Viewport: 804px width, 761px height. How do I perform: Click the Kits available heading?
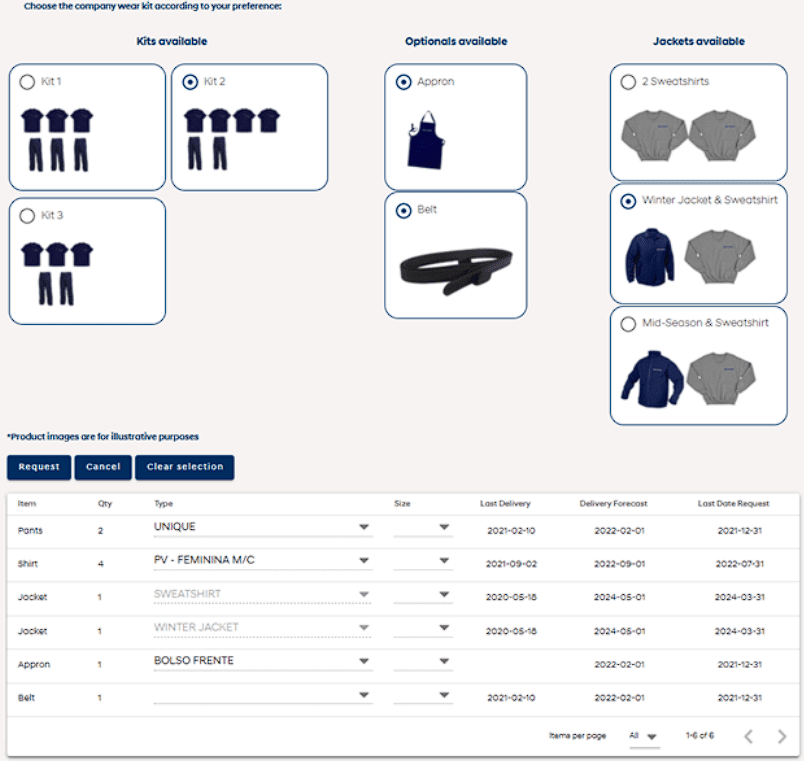point(172,42)
